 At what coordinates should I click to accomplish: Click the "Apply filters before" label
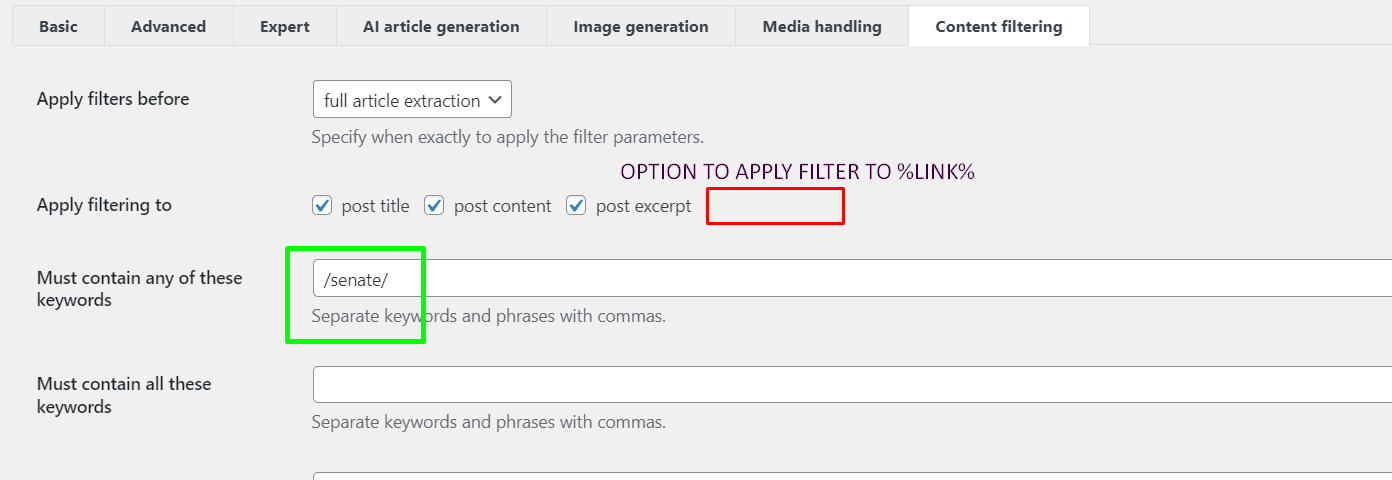[x=113, y=99]
